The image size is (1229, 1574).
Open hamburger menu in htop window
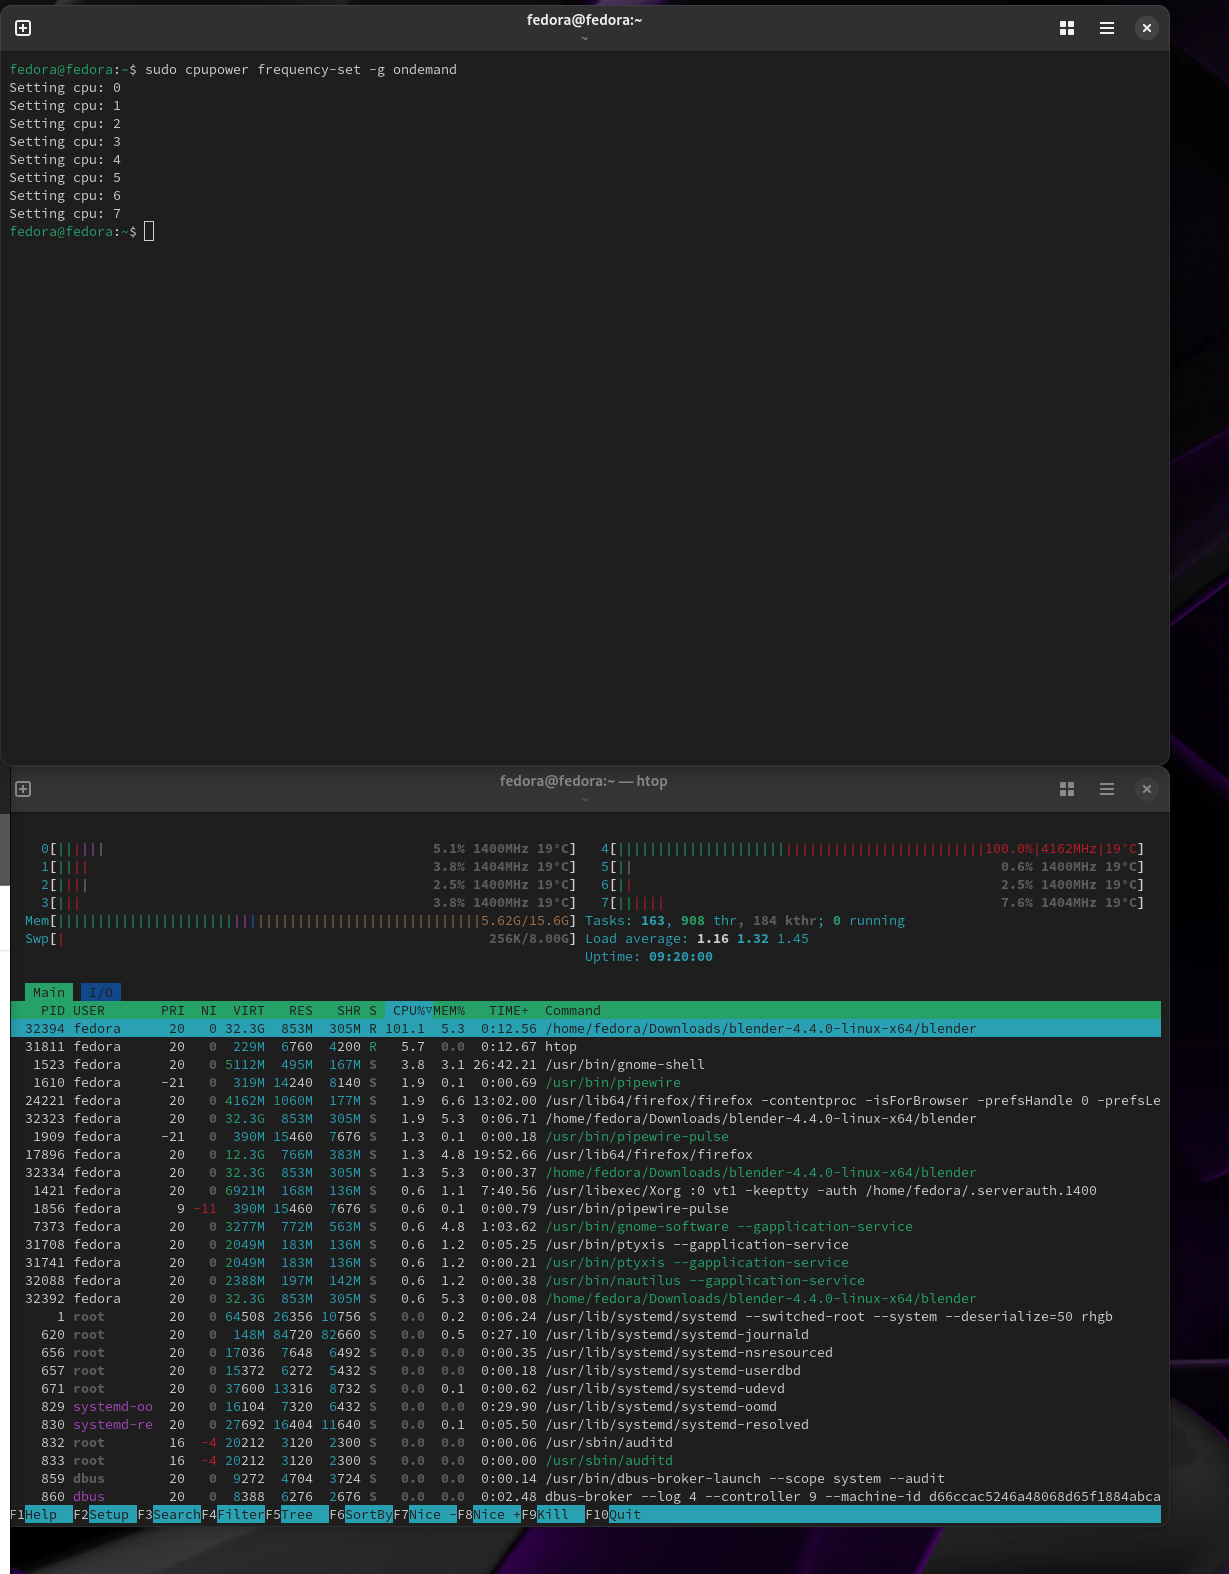click(1106, 789)
